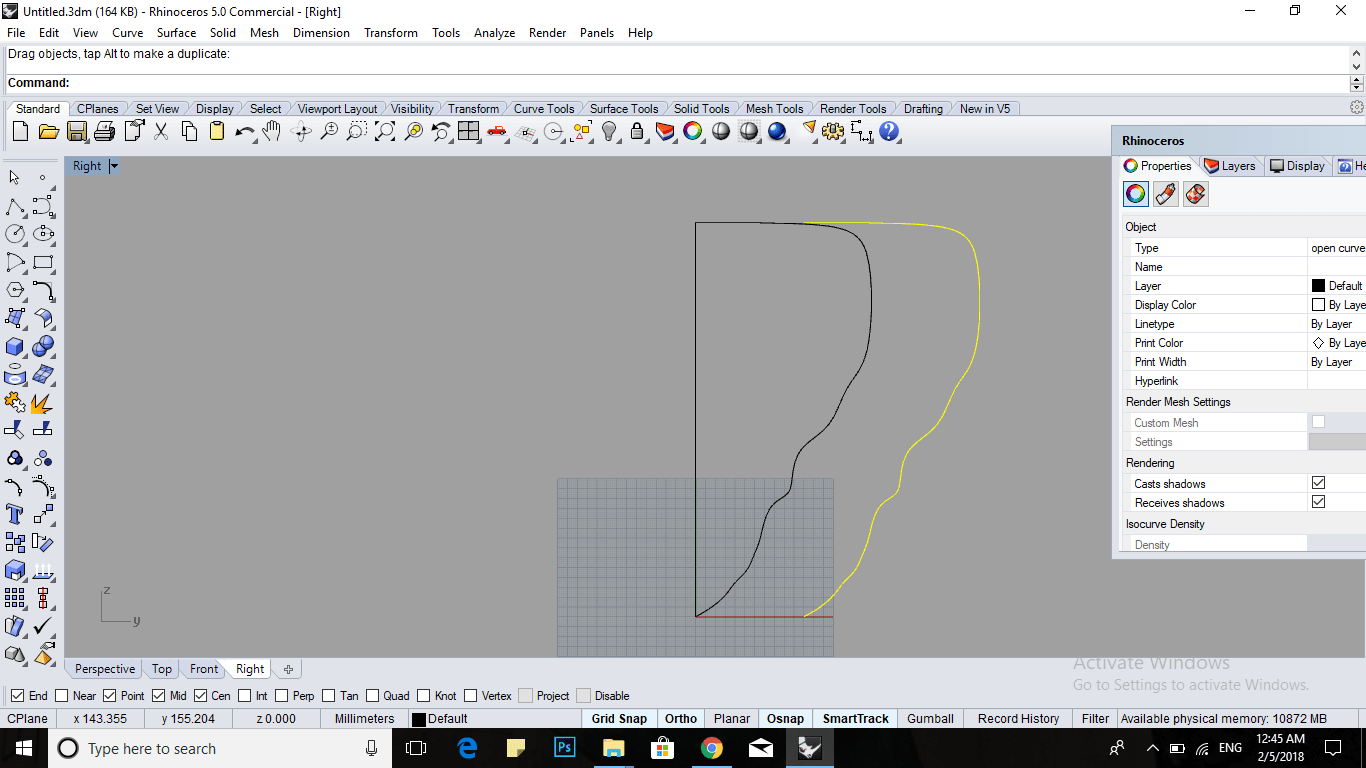Click the Command input line
This screenshot has width=1366, height=768.
pos(676,83)
